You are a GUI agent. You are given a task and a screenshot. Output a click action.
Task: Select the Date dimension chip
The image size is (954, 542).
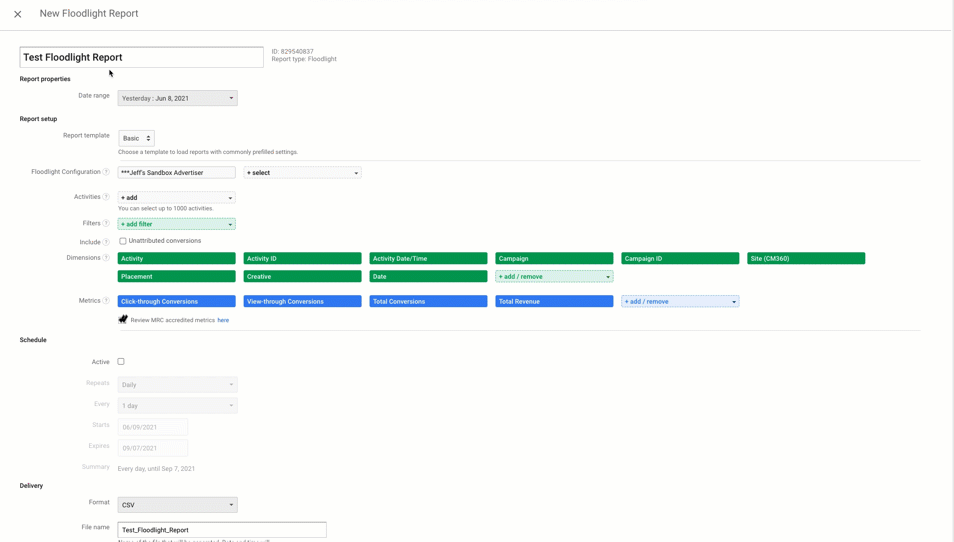coord(428,276)
